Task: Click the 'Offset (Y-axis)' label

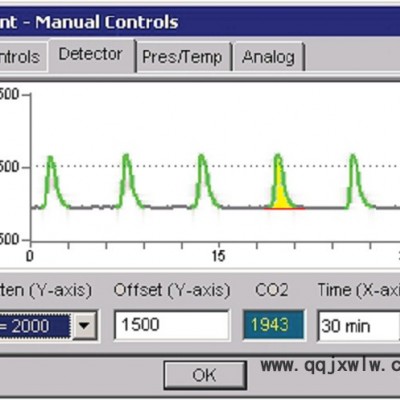Action: pyautogui.click(x=172, y=290)
